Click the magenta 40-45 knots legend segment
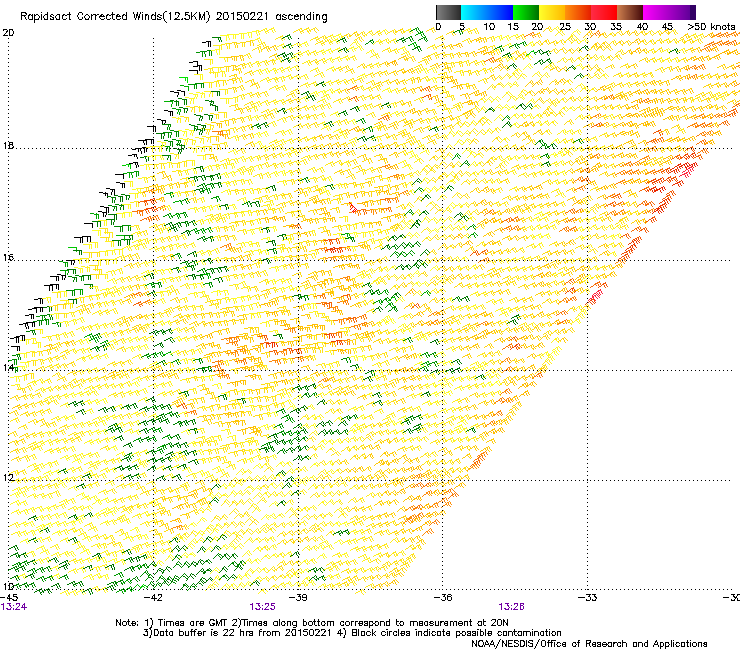 (656, 12)
